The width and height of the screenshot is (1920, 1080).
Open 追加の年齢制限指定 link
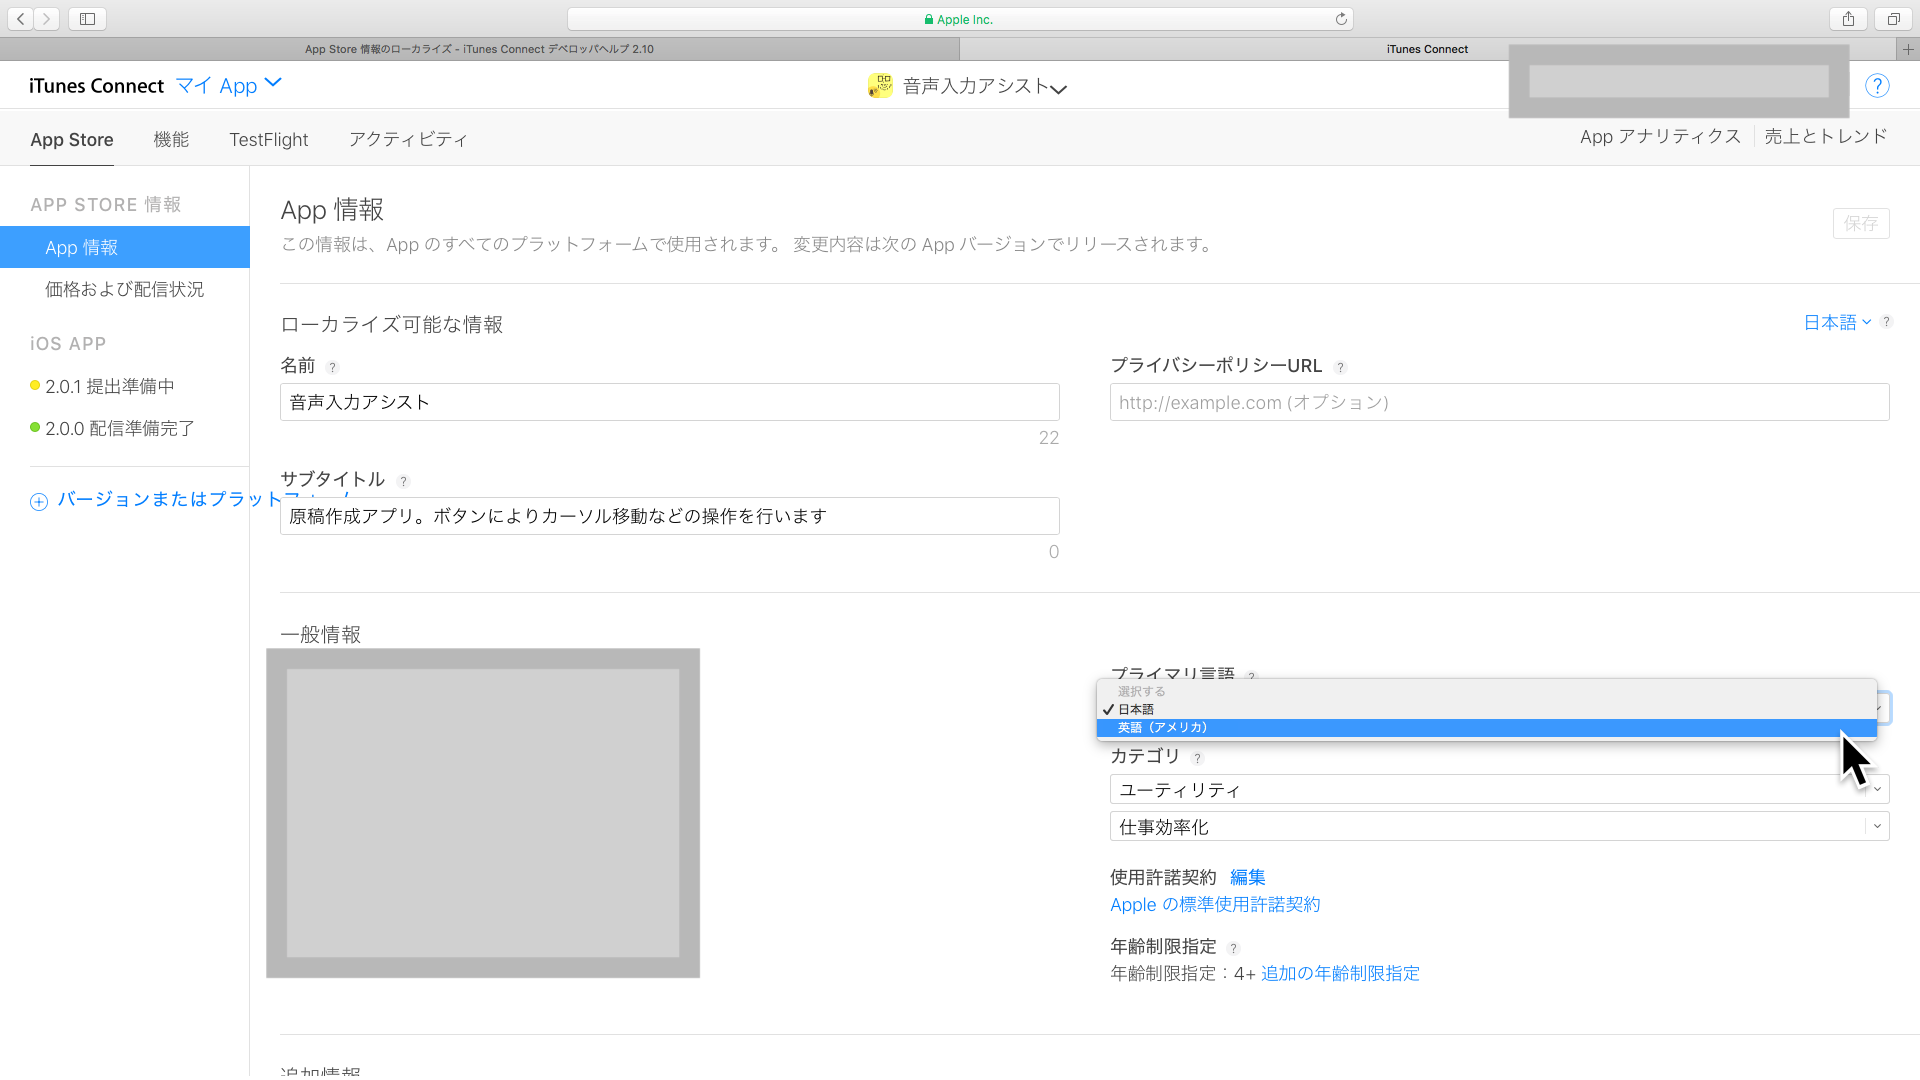pyautogui.click(x=1340, y=973)
